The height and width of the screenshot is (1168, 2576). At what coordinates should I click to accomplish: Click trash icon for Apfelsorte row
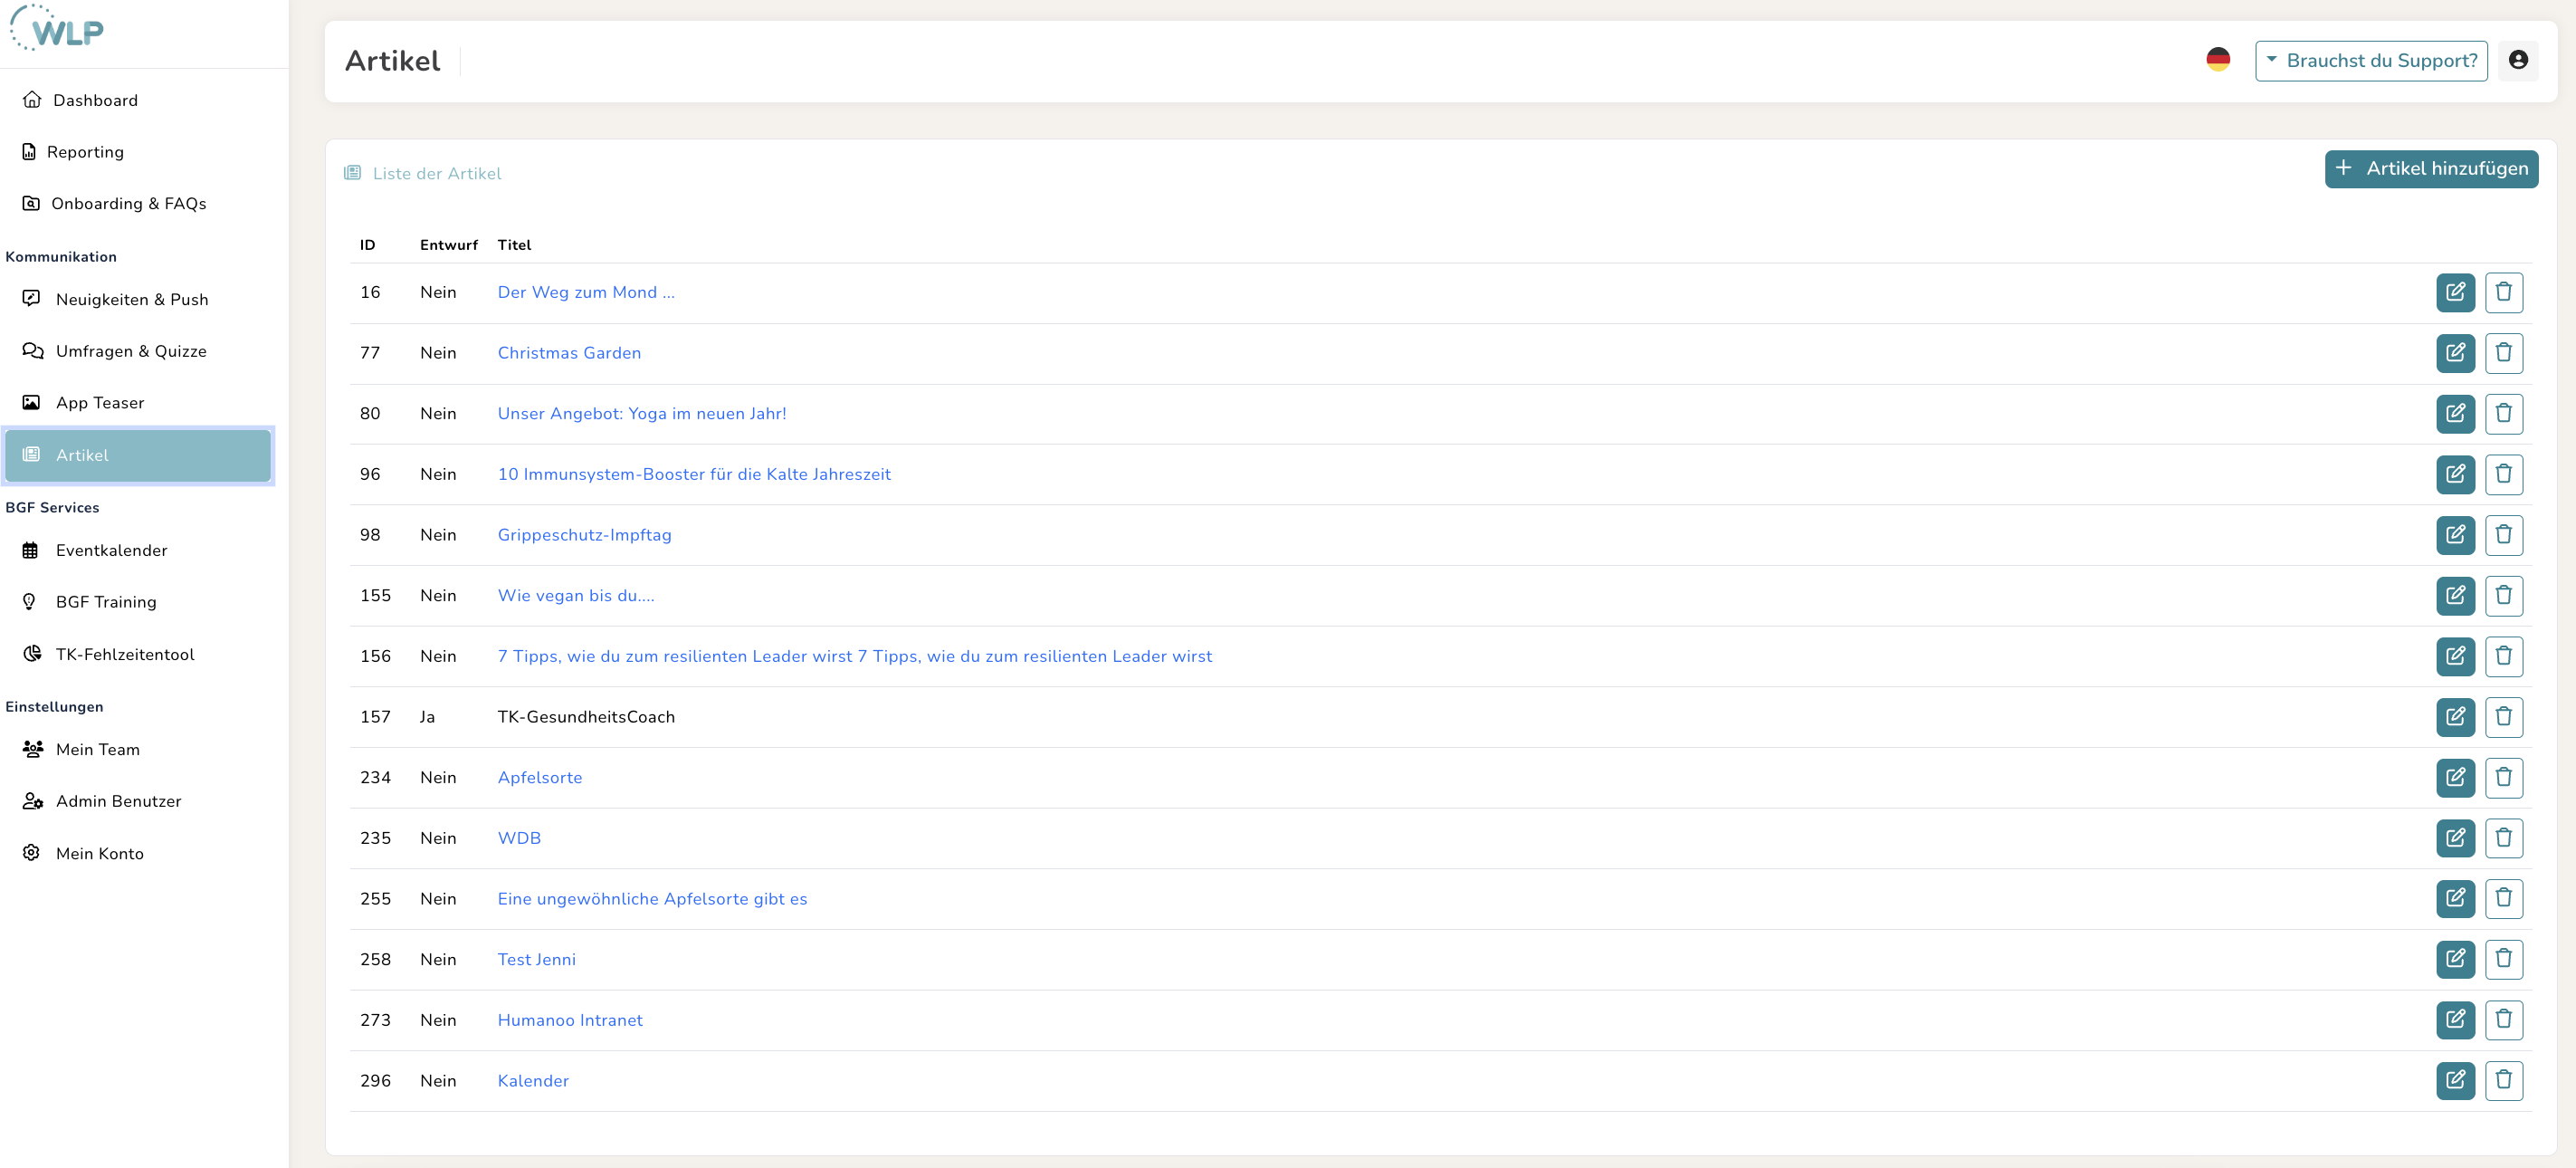(2502, 778)
